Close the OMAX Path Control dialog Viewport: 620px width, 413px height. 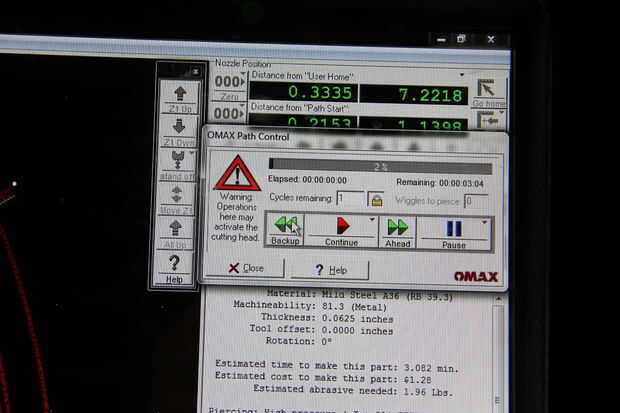(245, 268)
